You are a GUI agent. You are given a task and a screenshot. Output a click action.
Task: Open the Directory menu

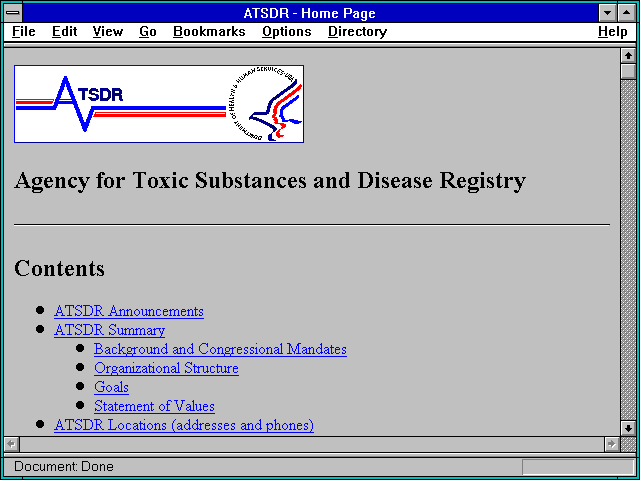[358, 32]
